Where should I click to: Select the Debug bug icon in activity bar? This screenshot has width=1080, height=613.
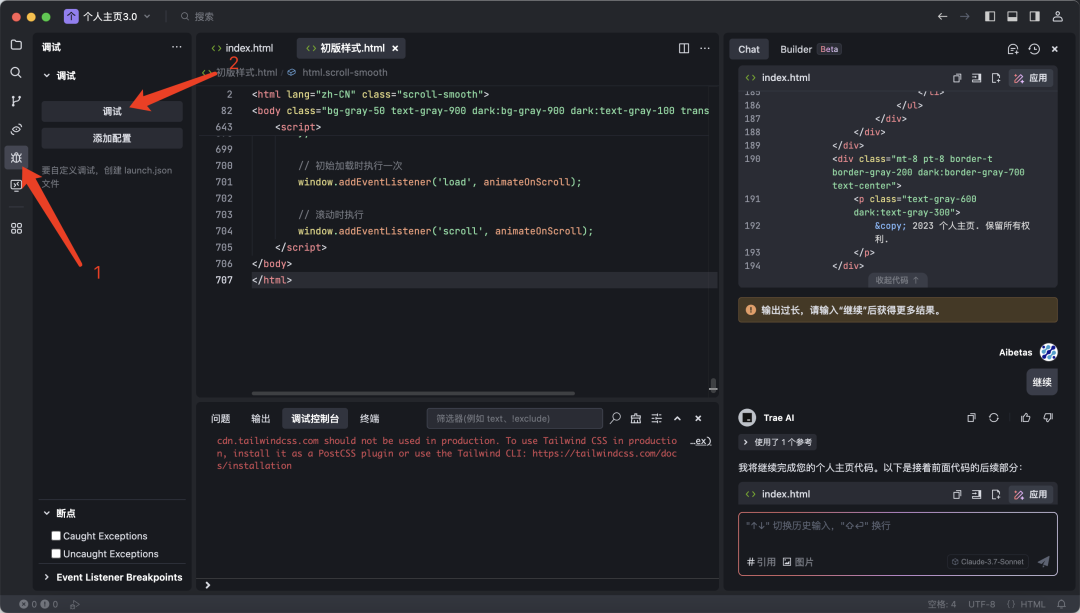[x=16, y=157]
